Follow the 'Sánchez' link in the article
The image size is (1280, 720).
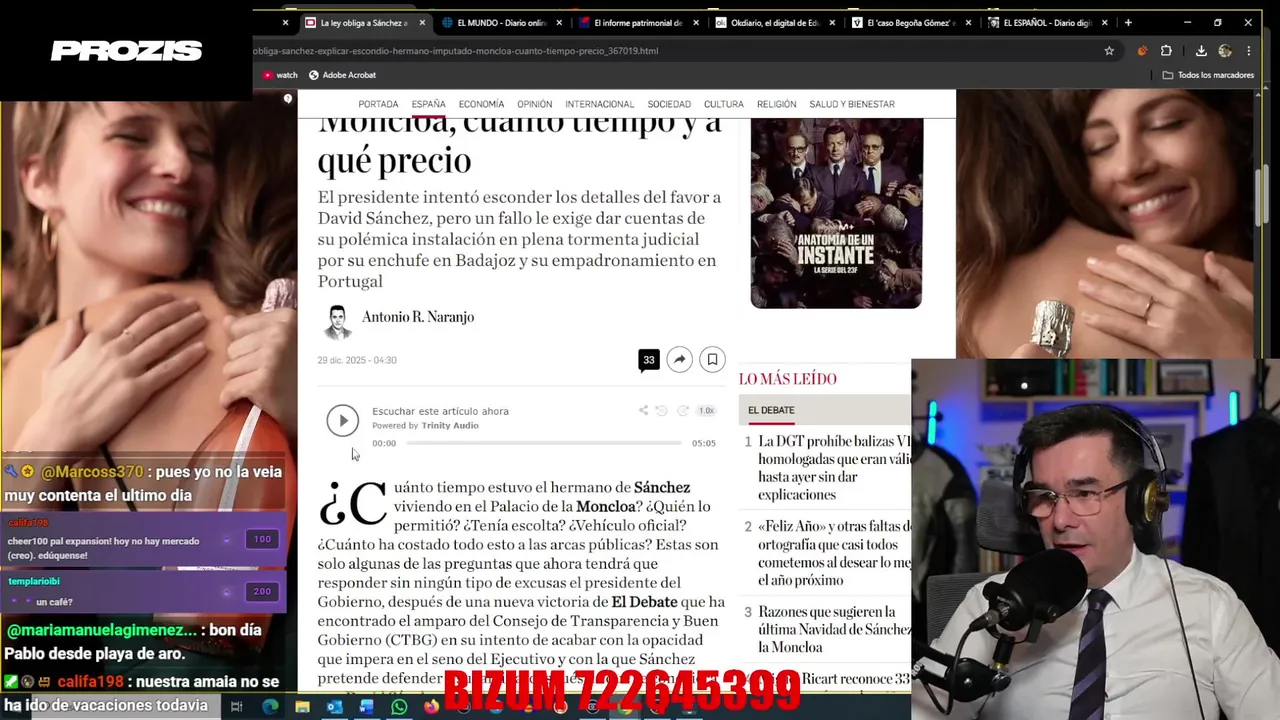[662, 487]
